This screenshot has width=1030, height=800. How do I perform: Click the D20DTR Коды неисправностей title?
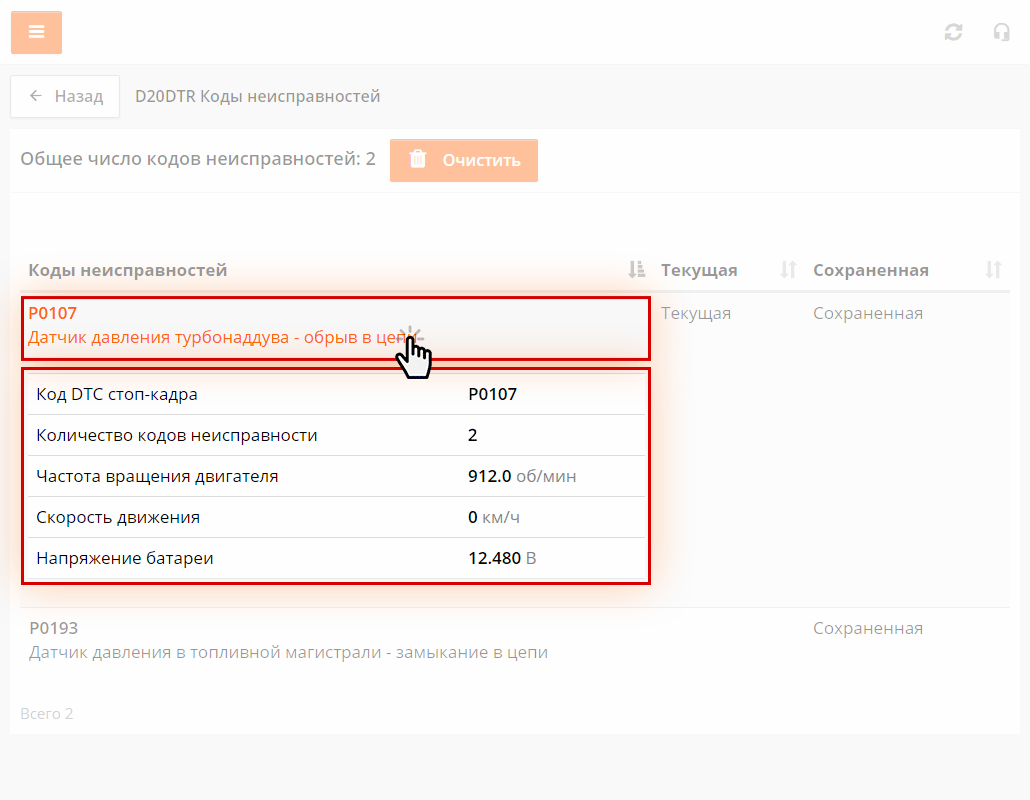coord(257,96)
